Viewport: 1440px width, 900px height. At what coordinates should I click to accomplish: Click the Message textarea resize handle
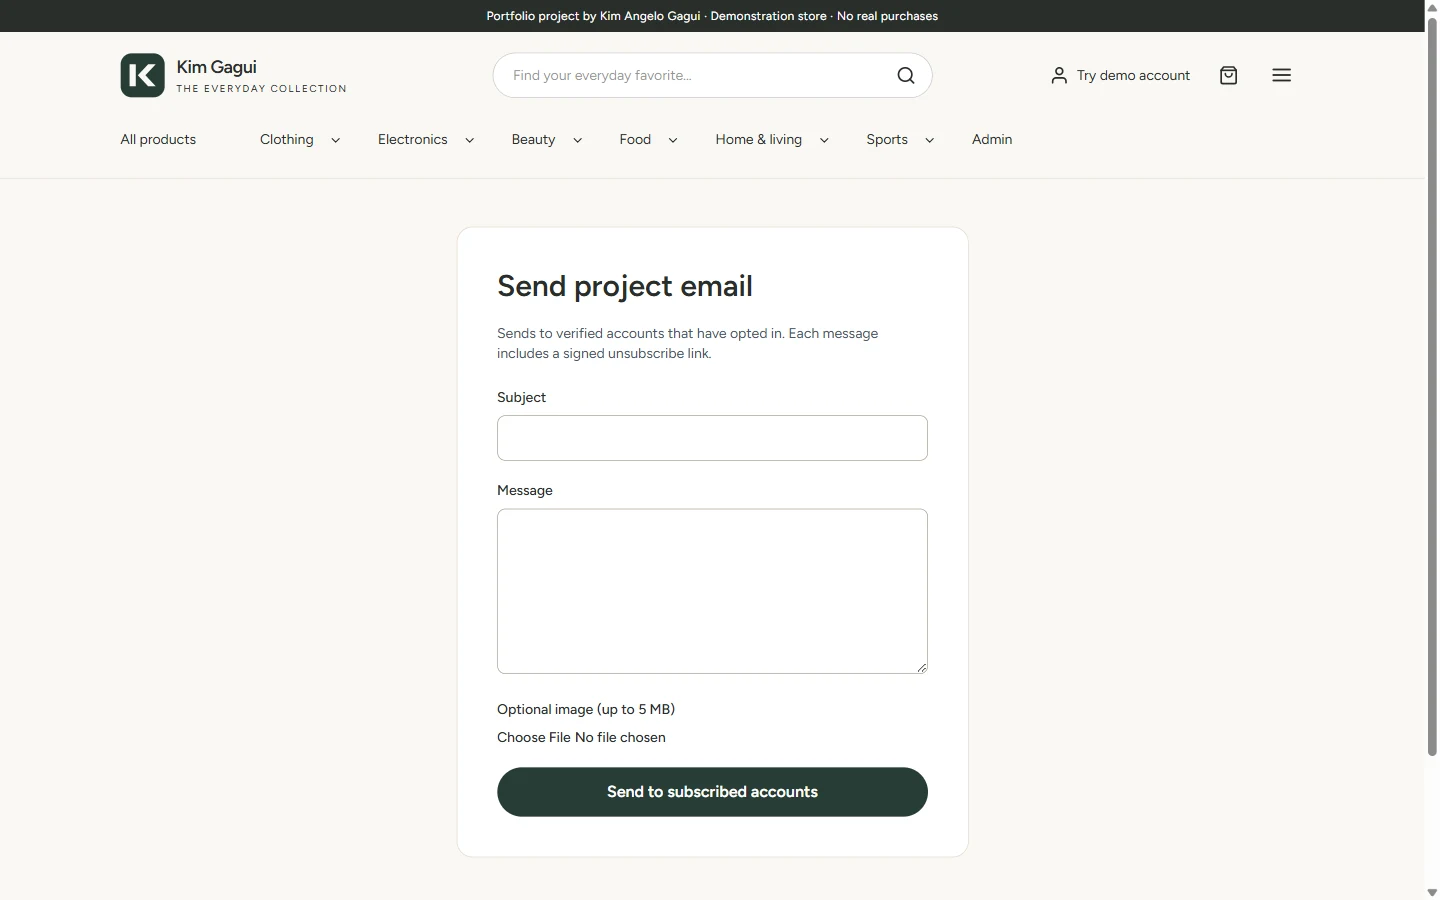tap(921, 667)
